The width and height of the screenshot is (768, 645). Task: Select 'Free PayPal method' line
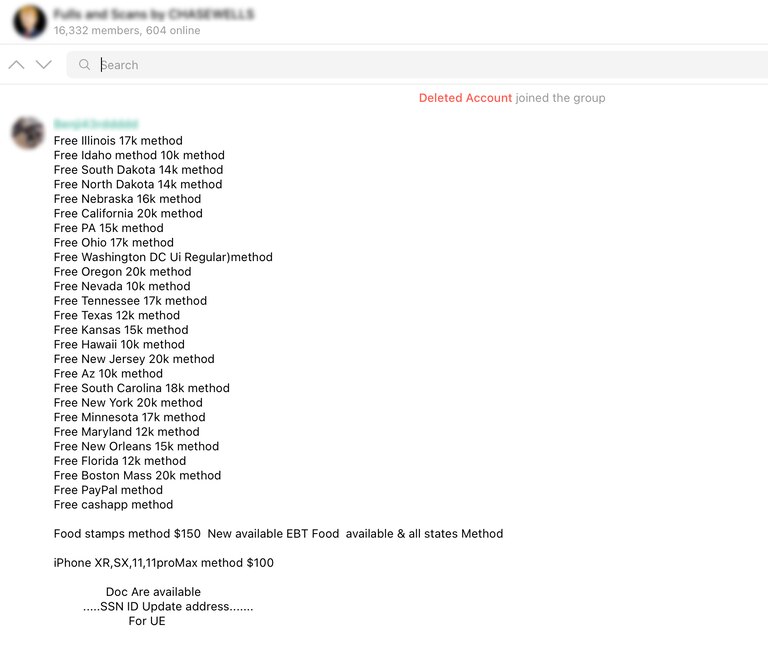tap(108, 490)
